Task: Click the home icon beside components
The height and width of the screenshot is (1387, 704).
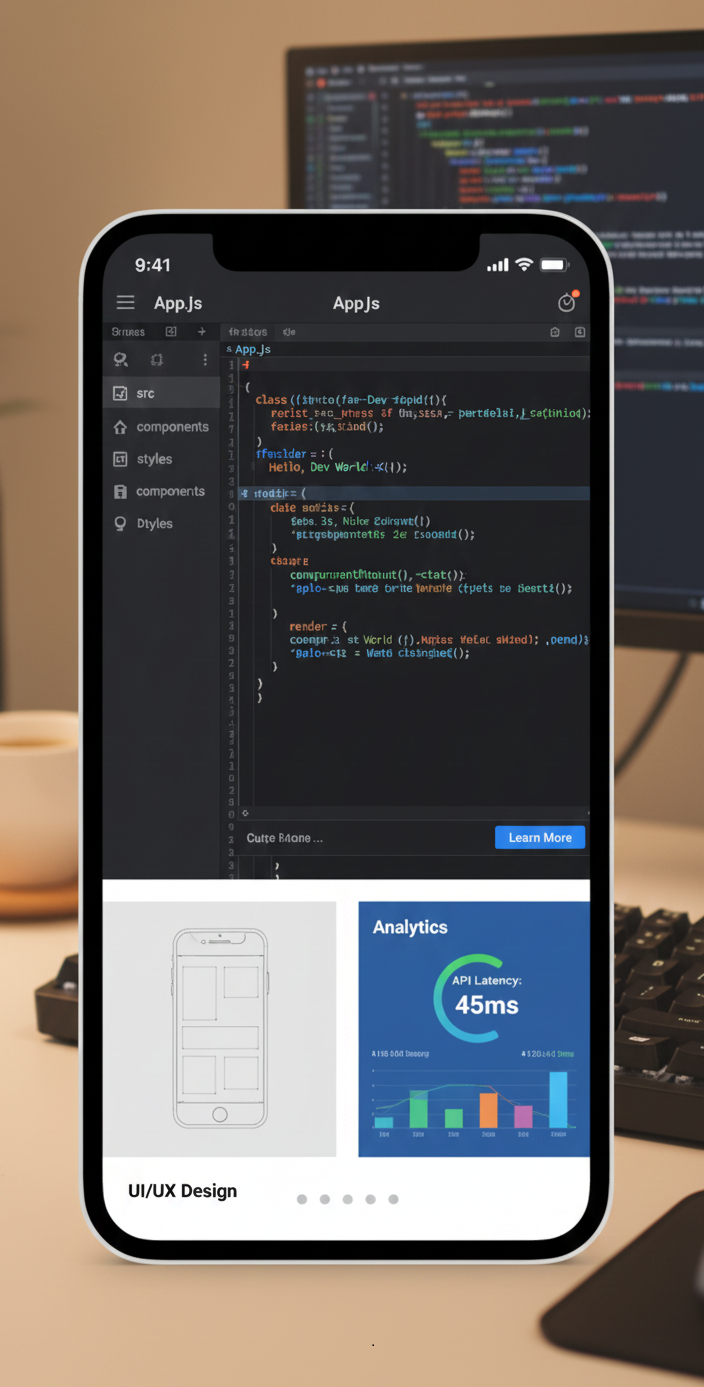Action: (120, 427)
